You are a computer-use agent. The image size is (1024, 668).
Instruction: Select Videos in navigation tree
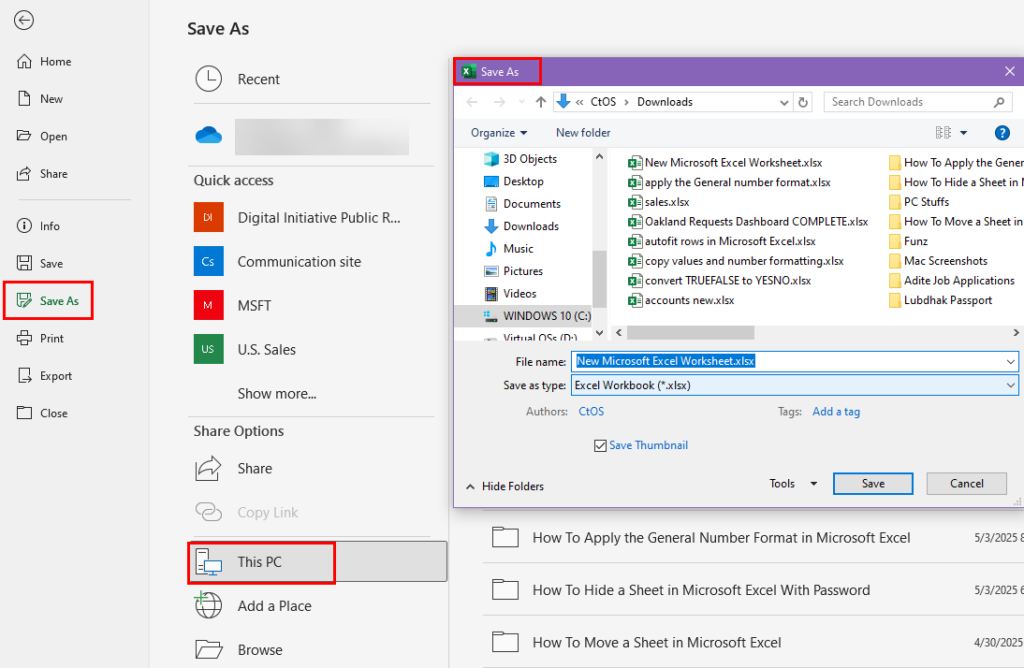(x=510, y=293)
